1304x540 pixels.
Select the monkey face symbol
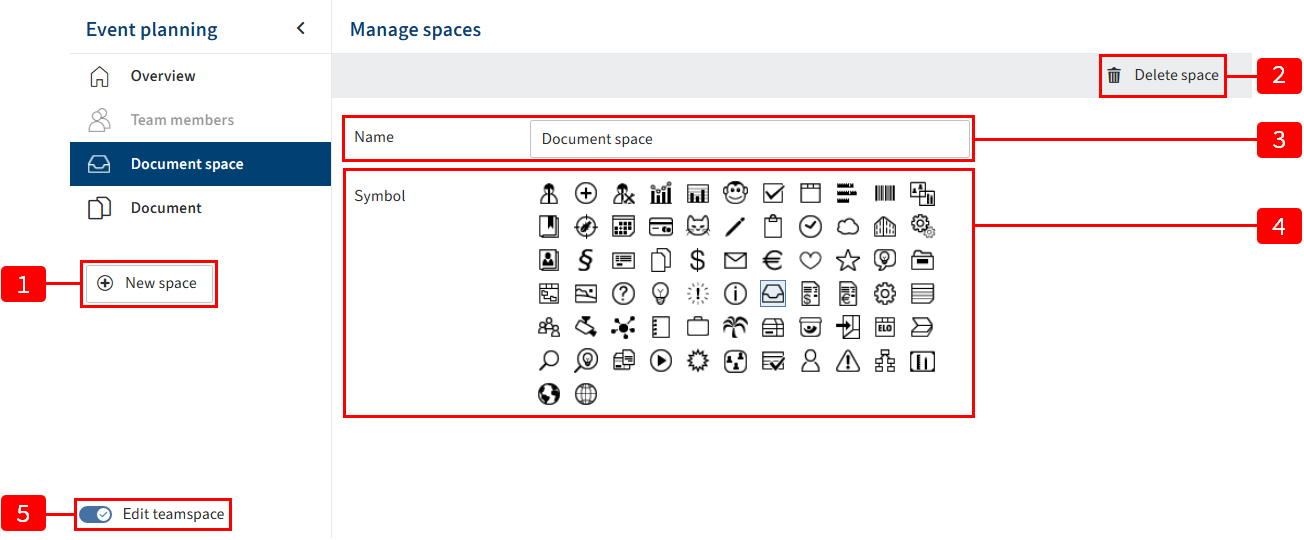[735, 193]
